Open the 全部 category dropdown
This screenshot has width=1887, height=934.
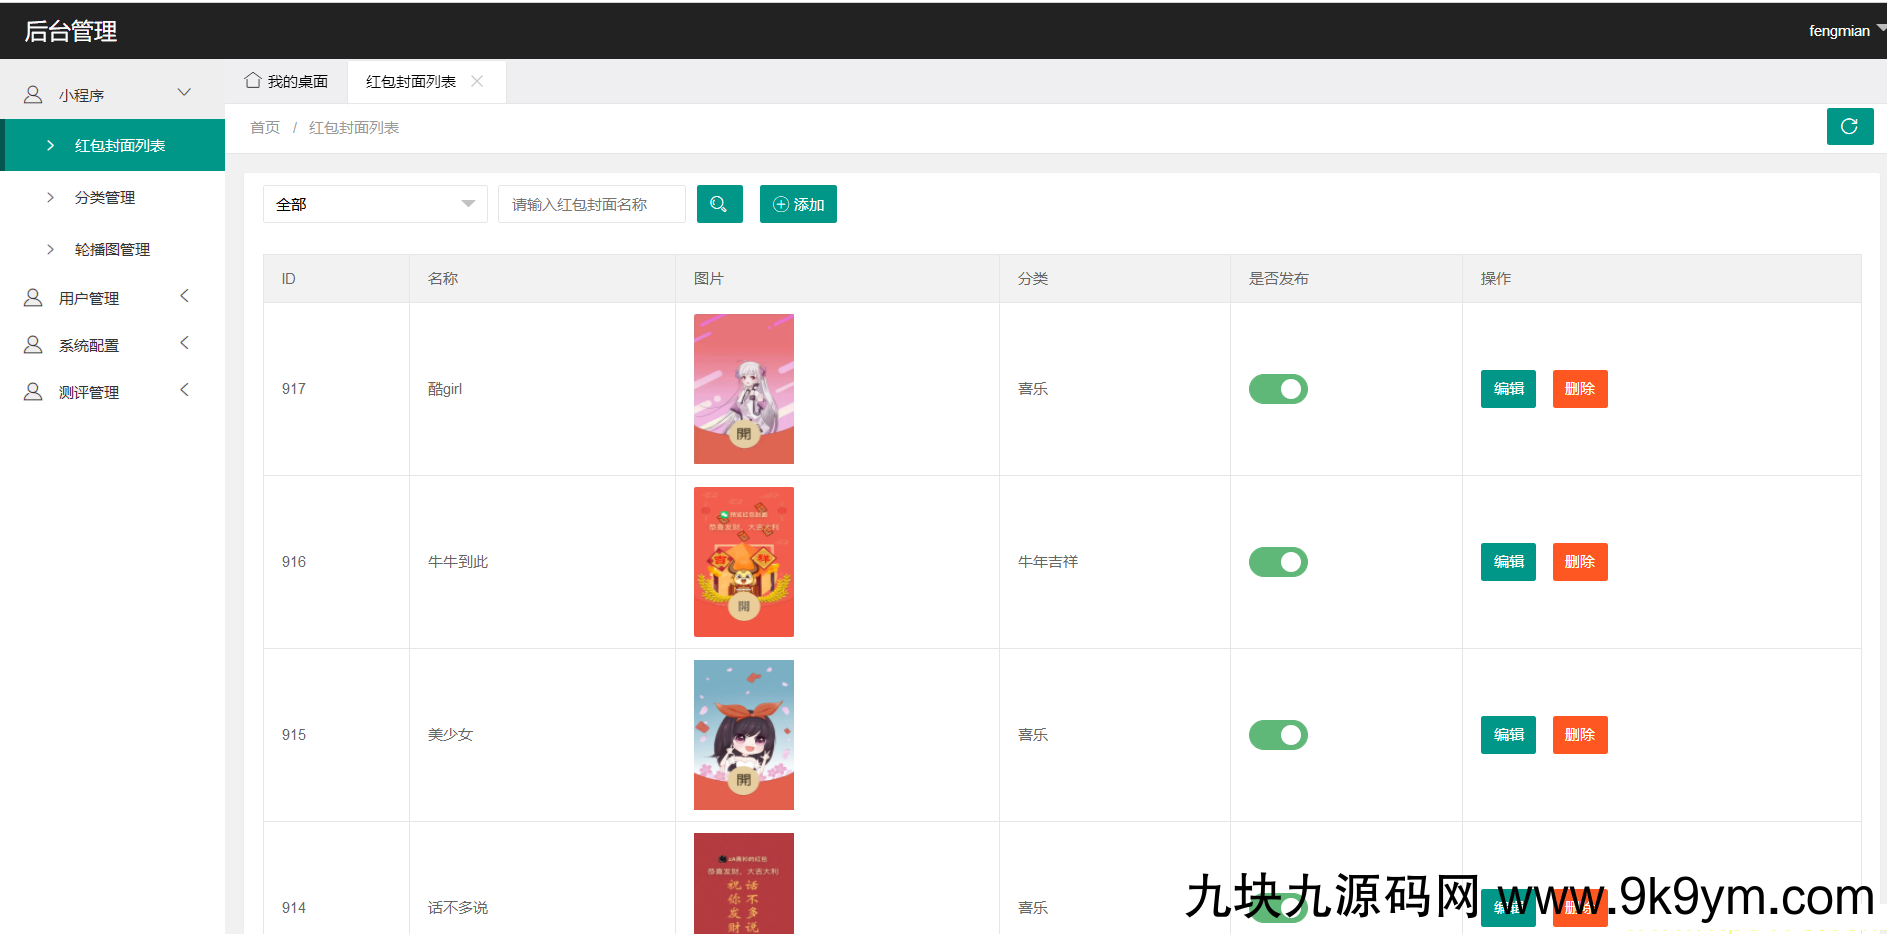pyautogui.click(x=375, y=204)
